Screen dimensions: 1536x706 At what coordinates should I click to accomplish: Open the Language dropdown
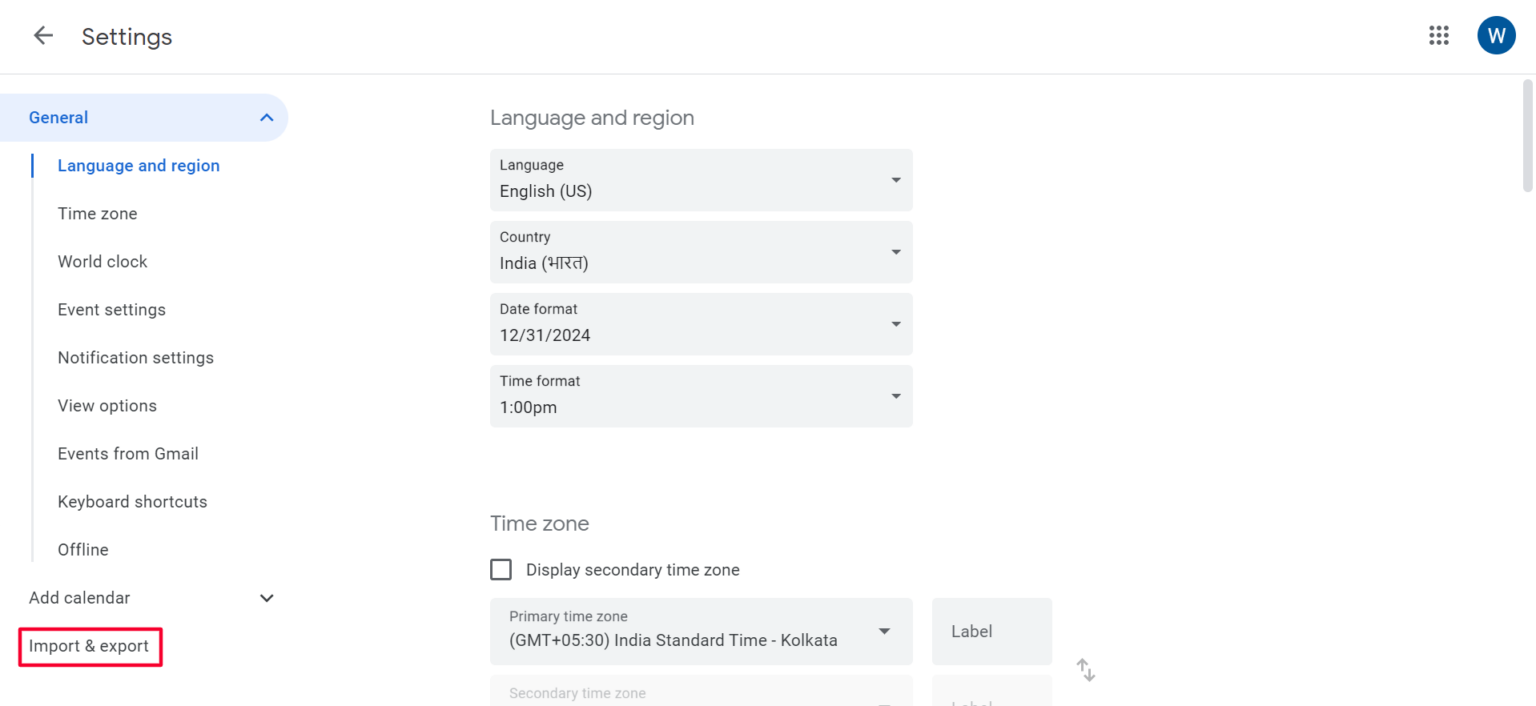(x=700, y=180)
